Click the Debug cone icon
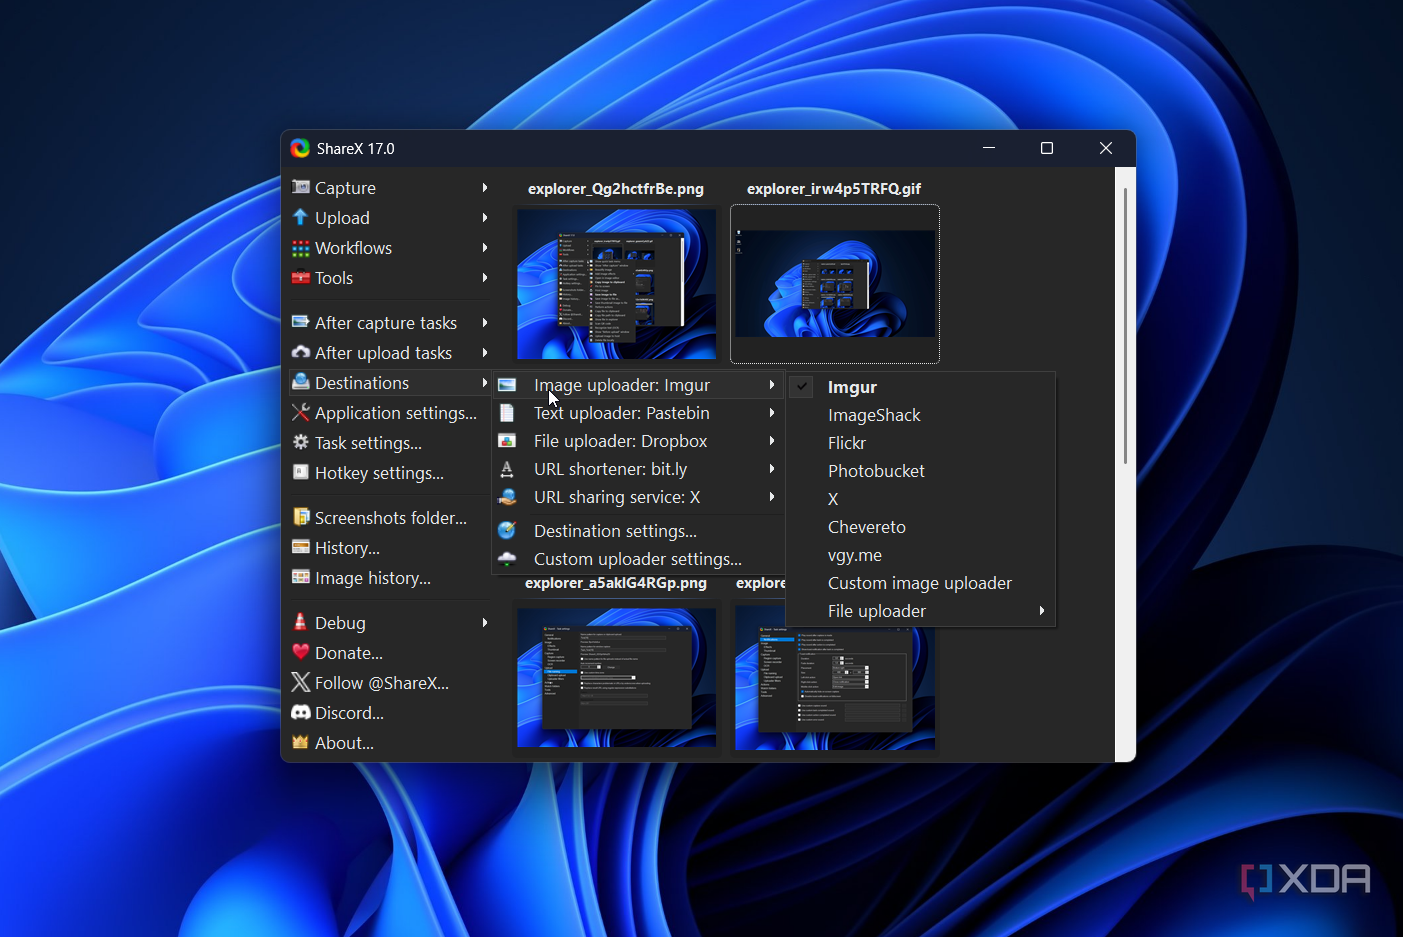 [x=300, y=622]
